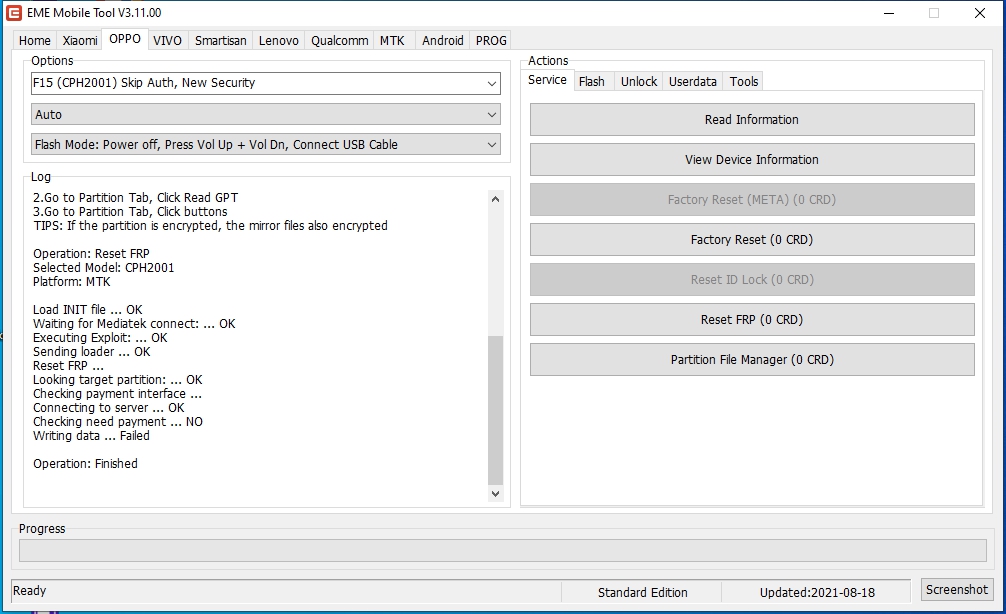Click 'Operation: Reset FRP' log line
Image resolution: width=1006 pixels, height=614 pixels.
pyautogui.click(x=91, y=253)
